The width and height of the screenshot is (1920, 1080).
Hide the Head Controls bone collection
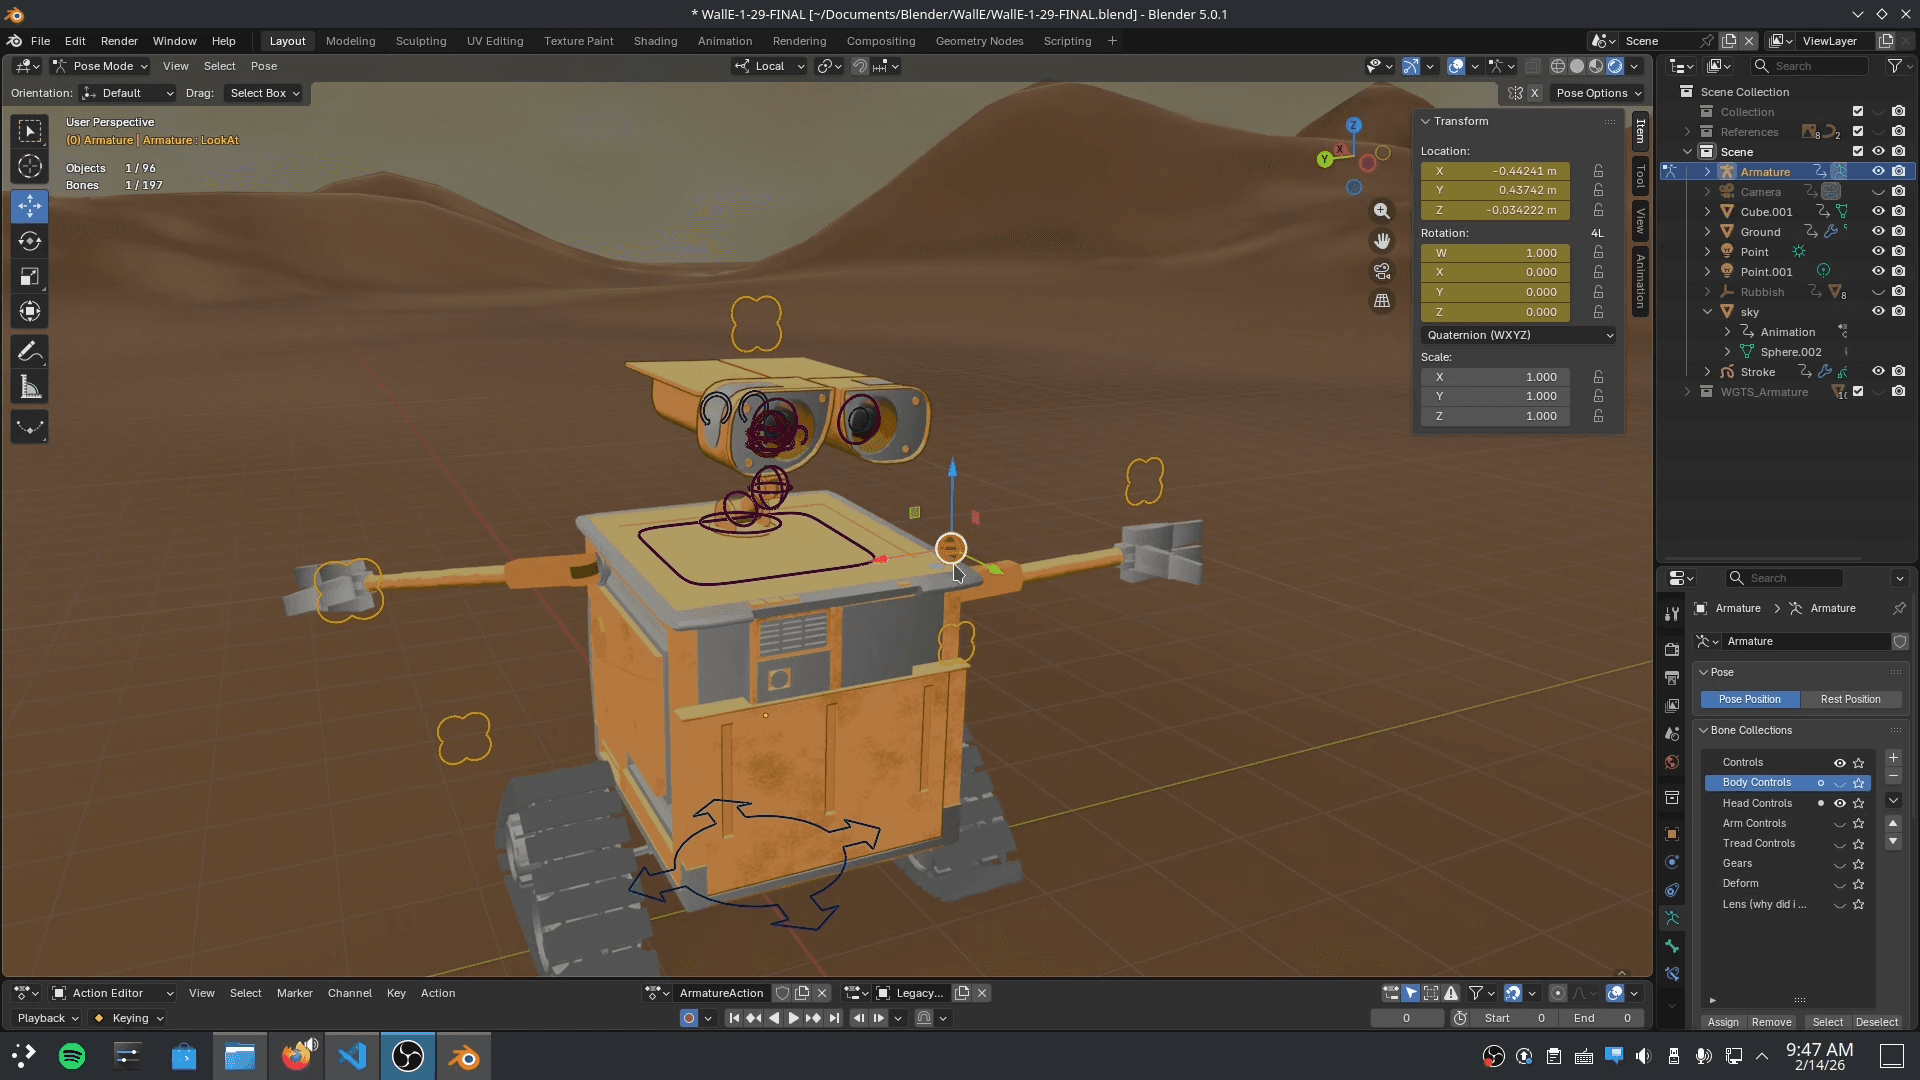coord(1840,803)
